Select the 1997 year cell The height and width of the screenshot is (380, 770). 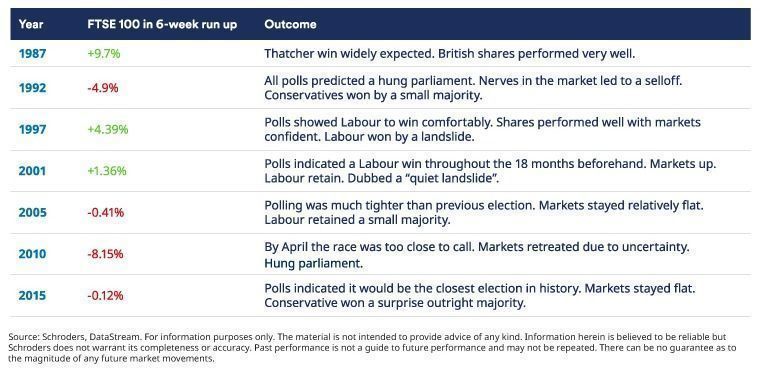click(x=32, y=129)
